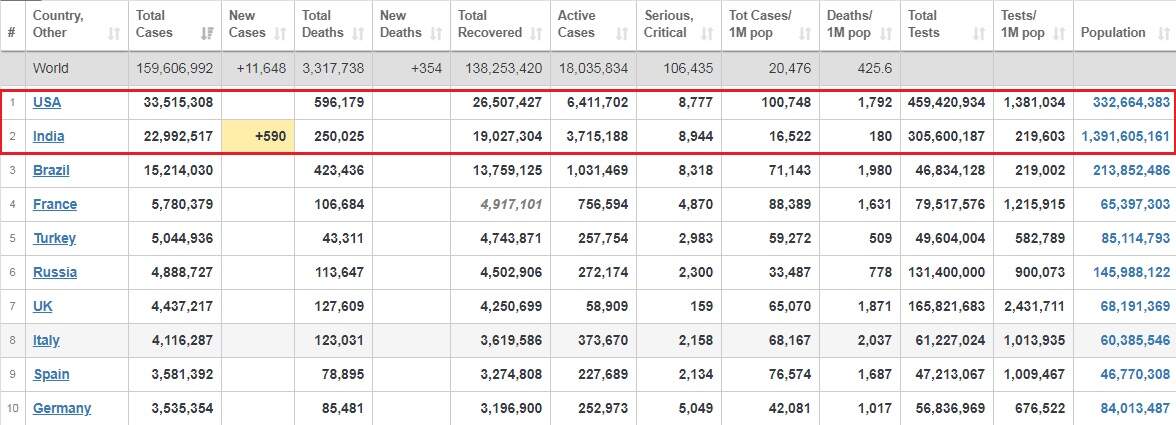Image resolution: width=1176 pixels, height=425 pixels.
Task: Click the World summary row label
Action: pos(50,68)
